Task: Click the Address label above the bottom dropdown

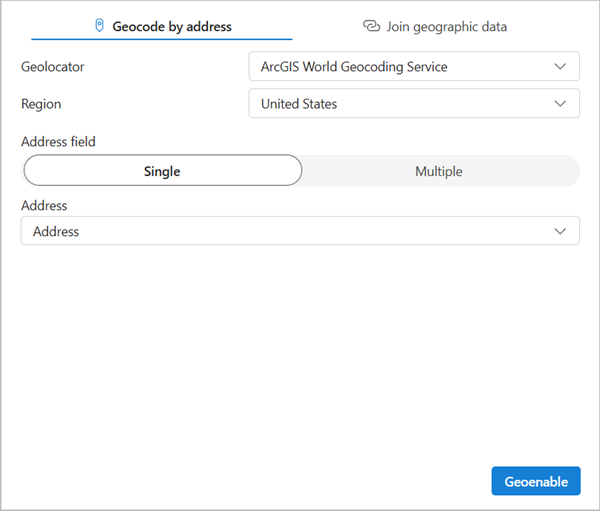Action: click(44, 205)
